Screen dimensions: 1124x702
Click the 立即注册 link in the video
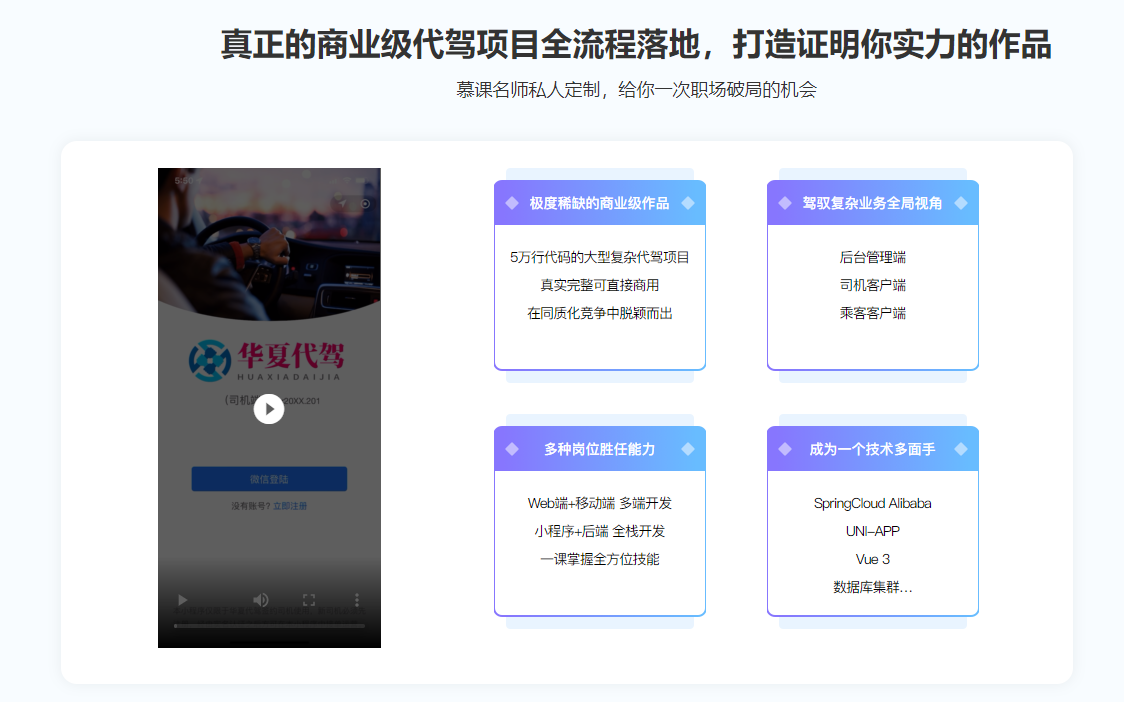click(x=290, y=506)
